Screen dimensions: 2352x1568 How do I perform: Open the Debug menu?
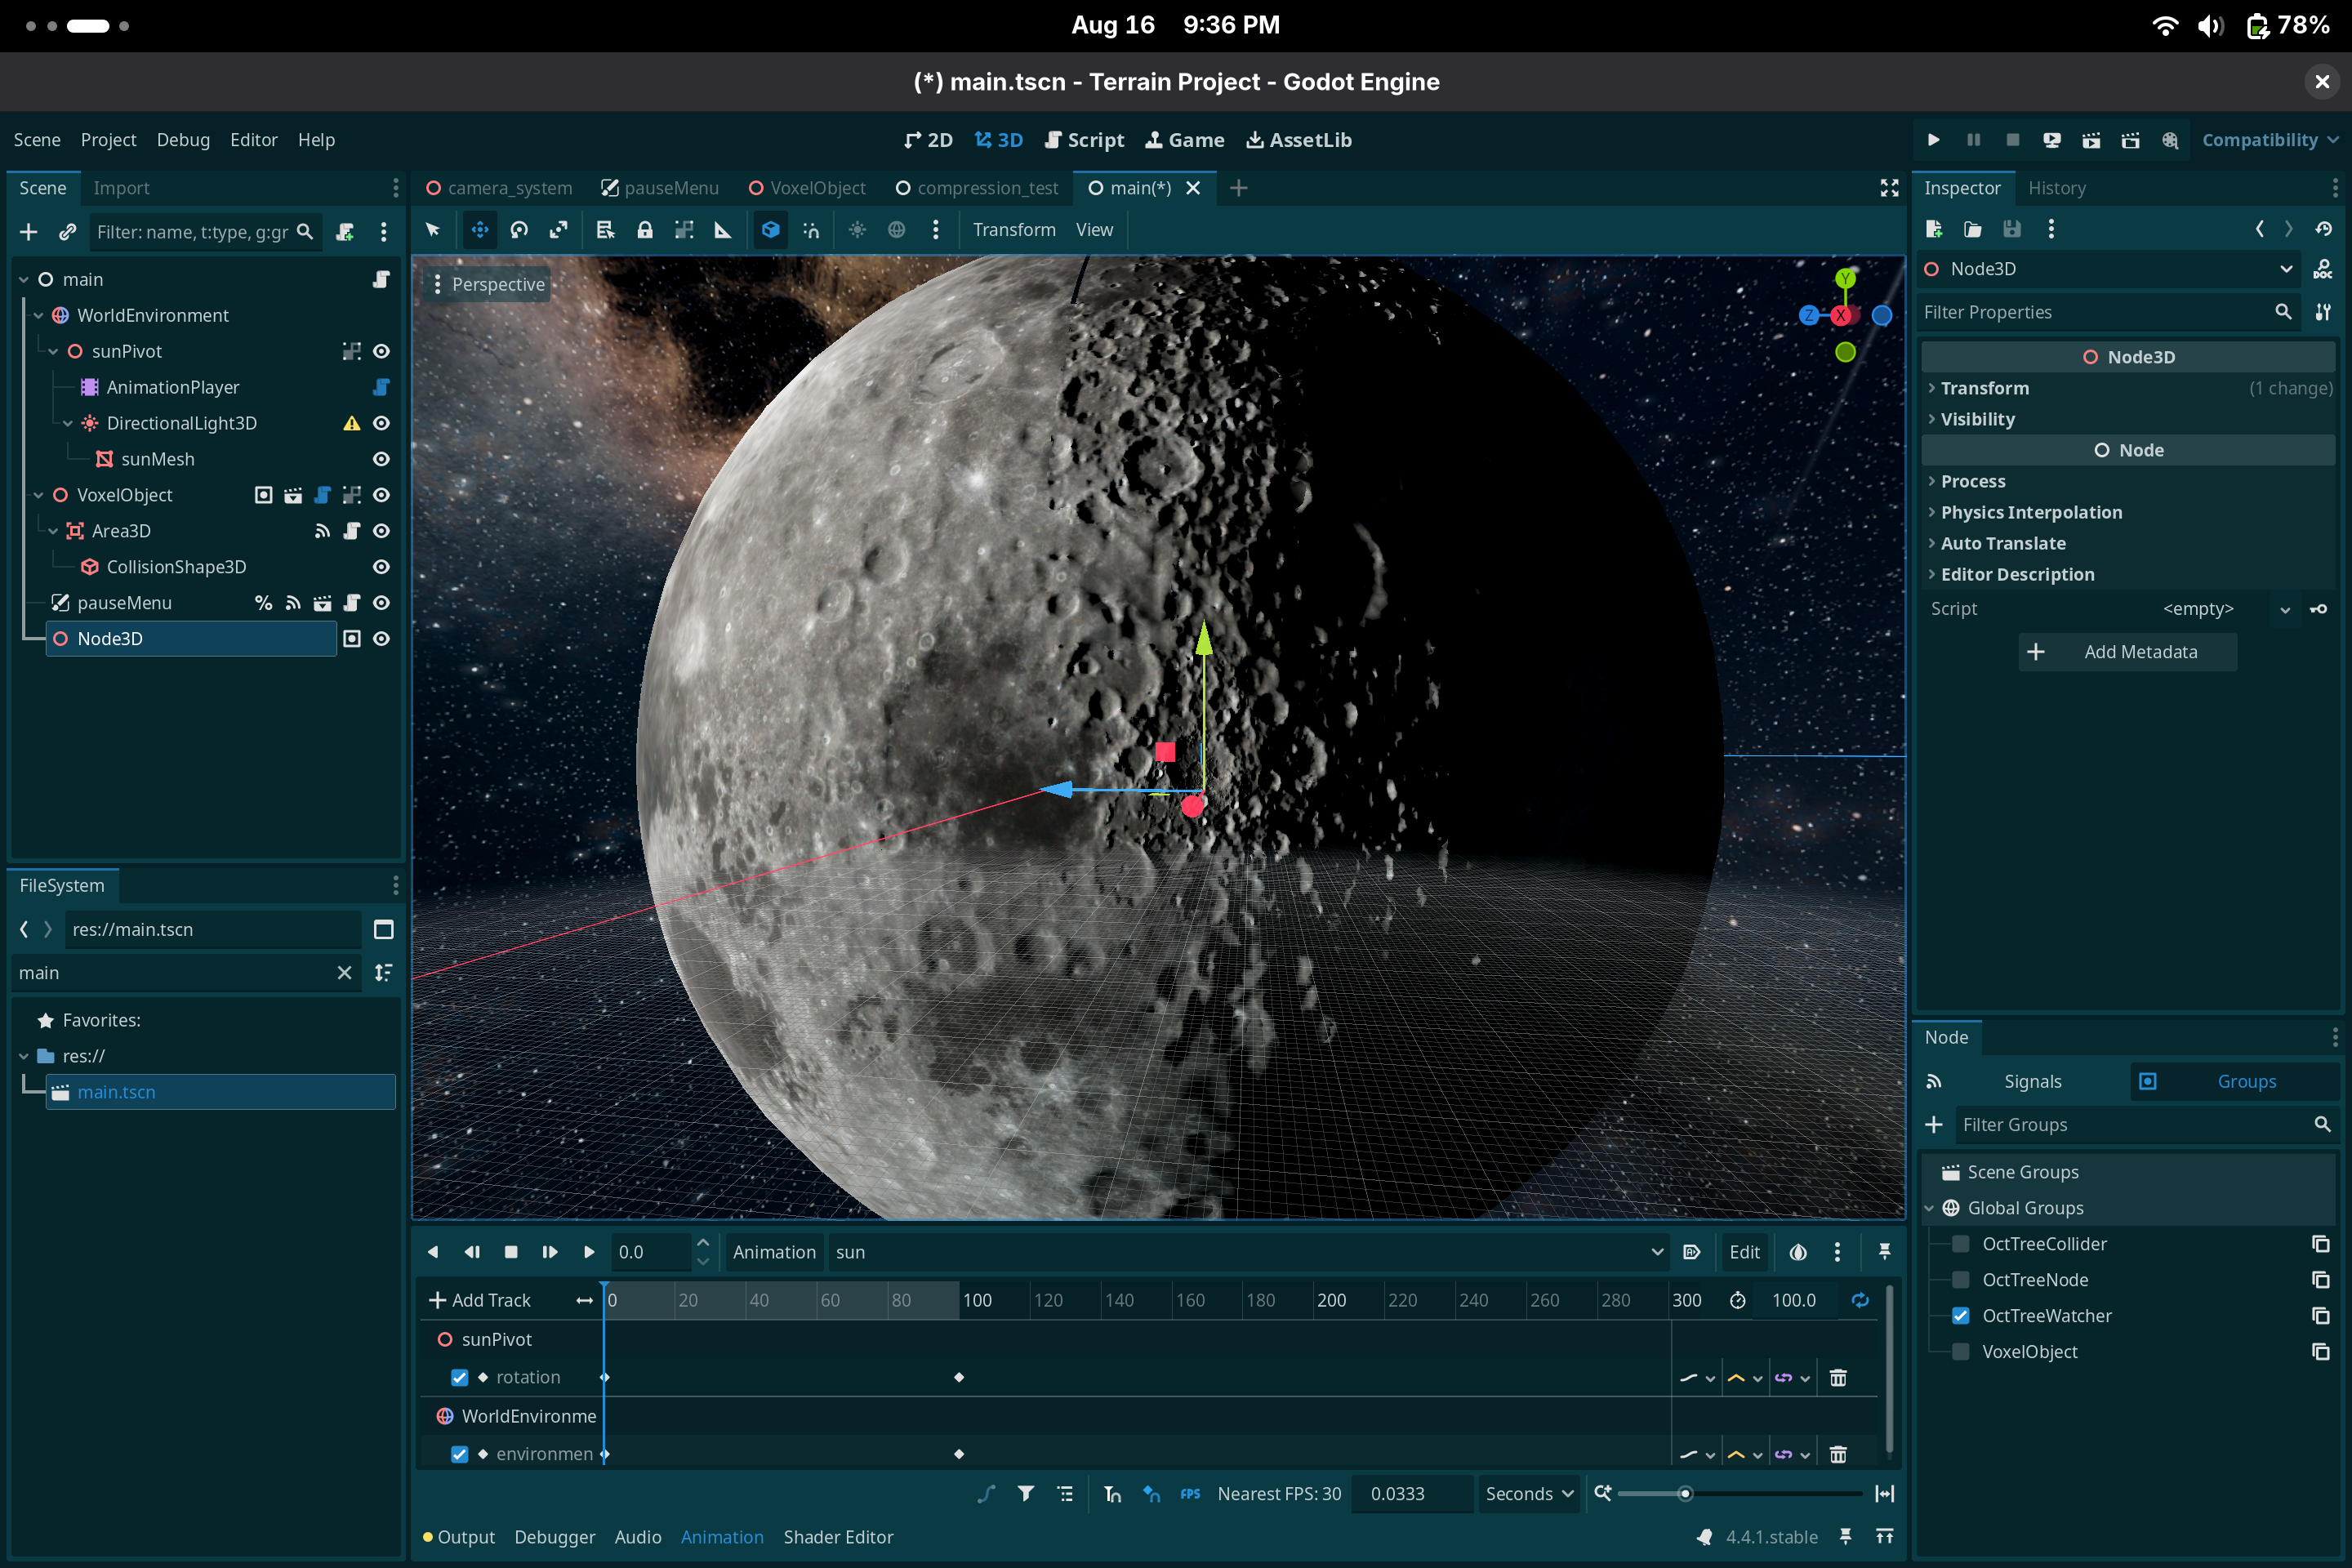(183, 140)
